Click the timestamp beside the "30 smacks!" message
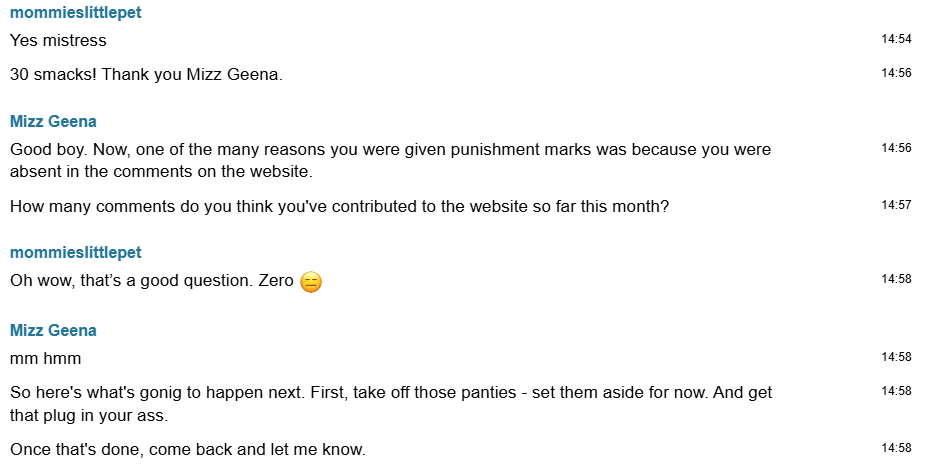Screen dimensions: 926x476 click(x=896, y=73)
